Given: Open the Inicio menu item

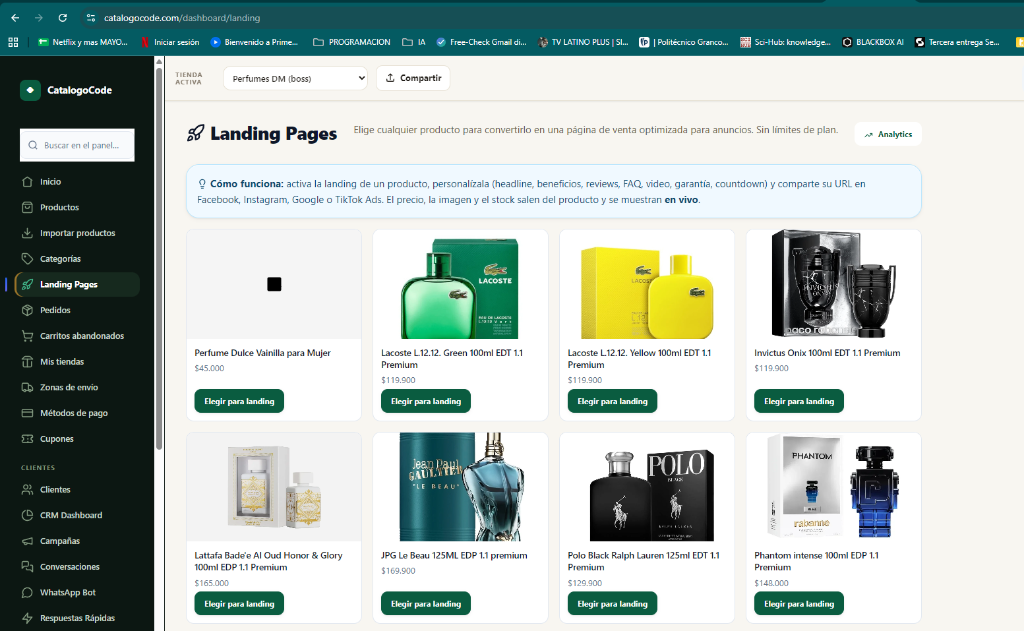Looking at the screenshot, I should tap(77, 182).
